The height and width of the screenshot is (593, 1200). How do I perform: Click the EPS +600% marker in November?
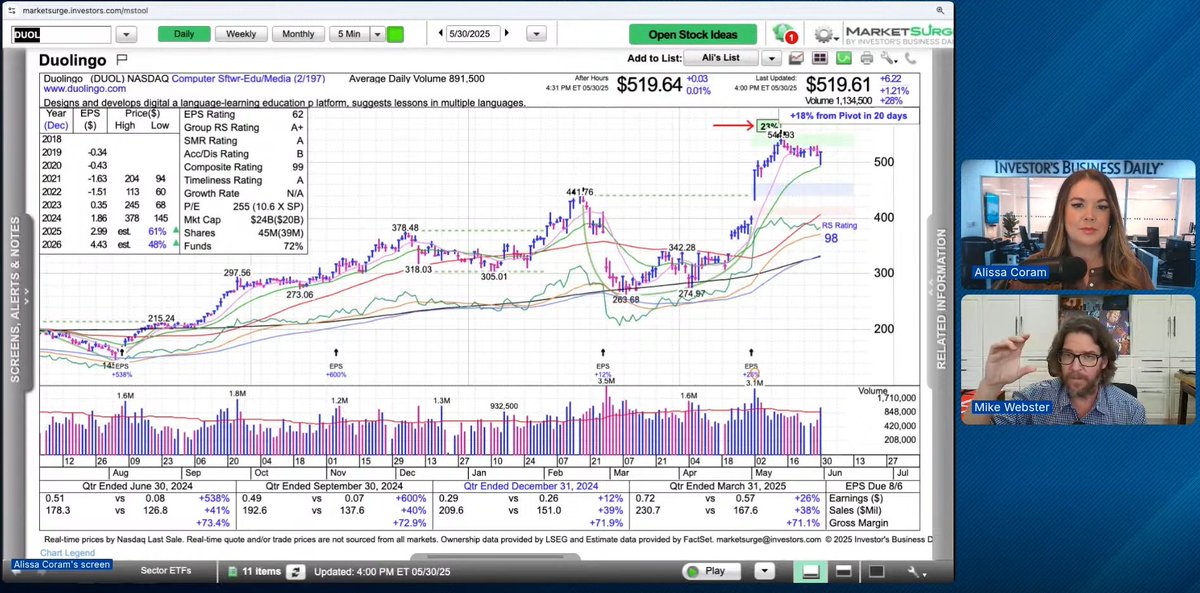(336, 370)
